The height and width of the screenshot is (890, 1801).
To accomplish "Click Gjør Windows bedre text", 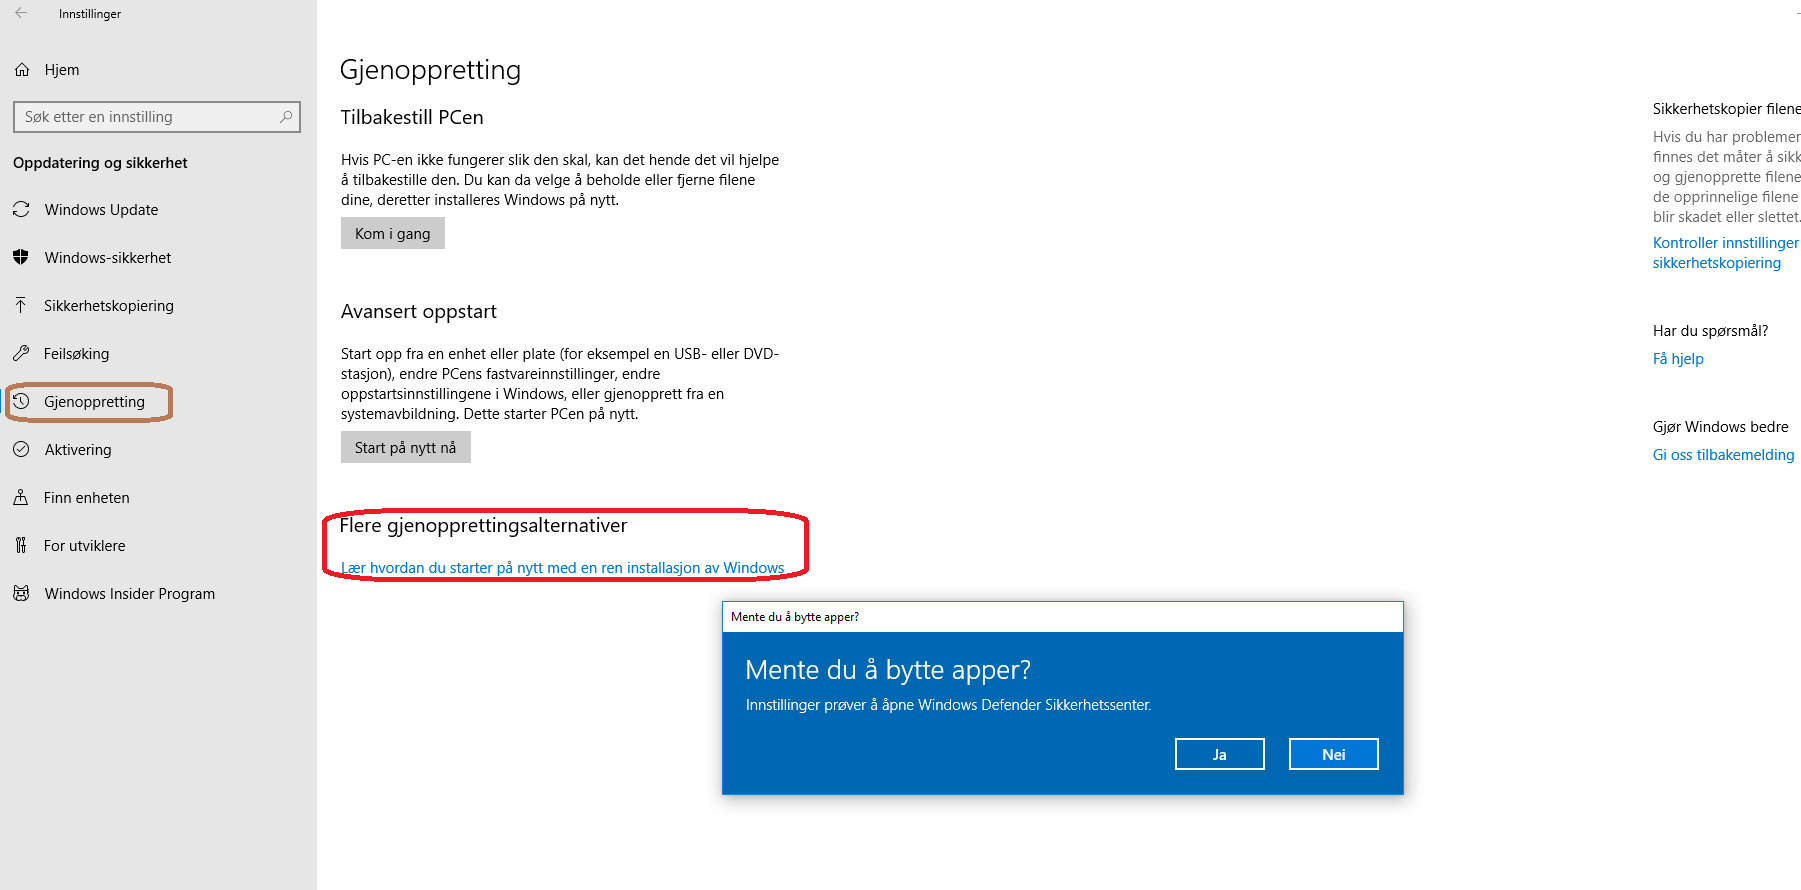I will coord(1721,427).
